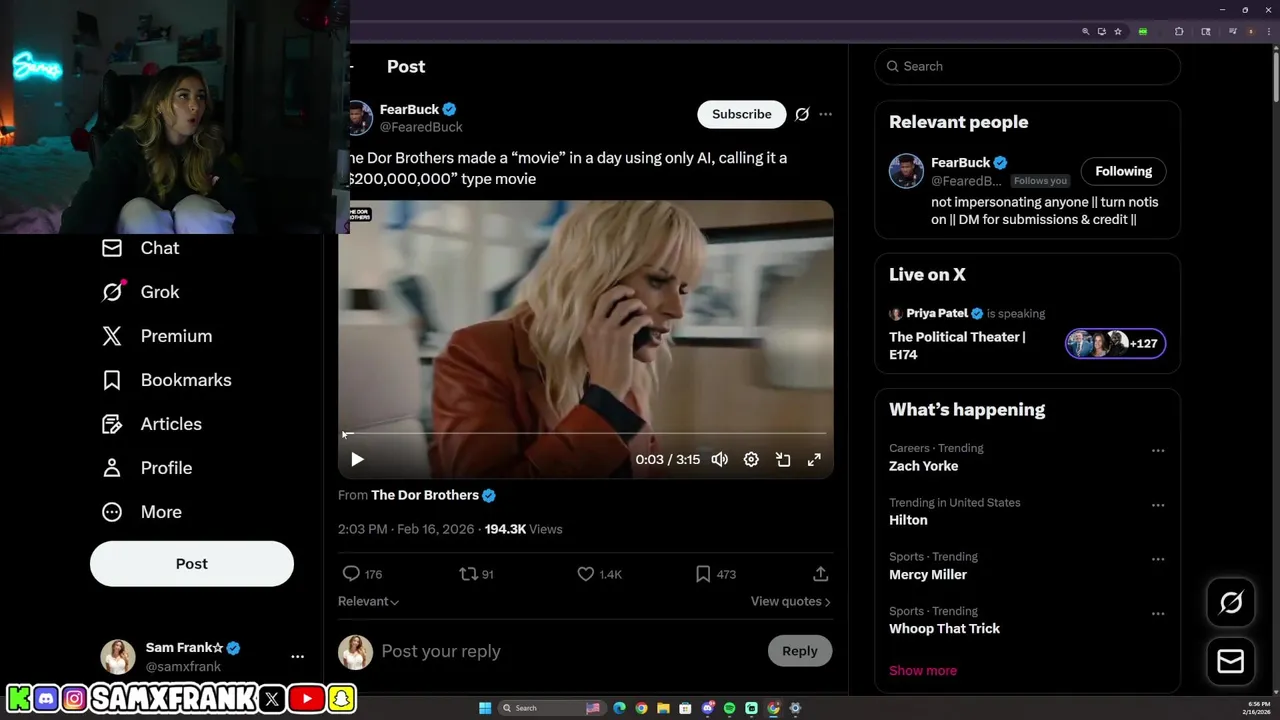Open Spotify from the taskbar
This screenshot has height=720, width=1280.
click(x=729, y=708)
